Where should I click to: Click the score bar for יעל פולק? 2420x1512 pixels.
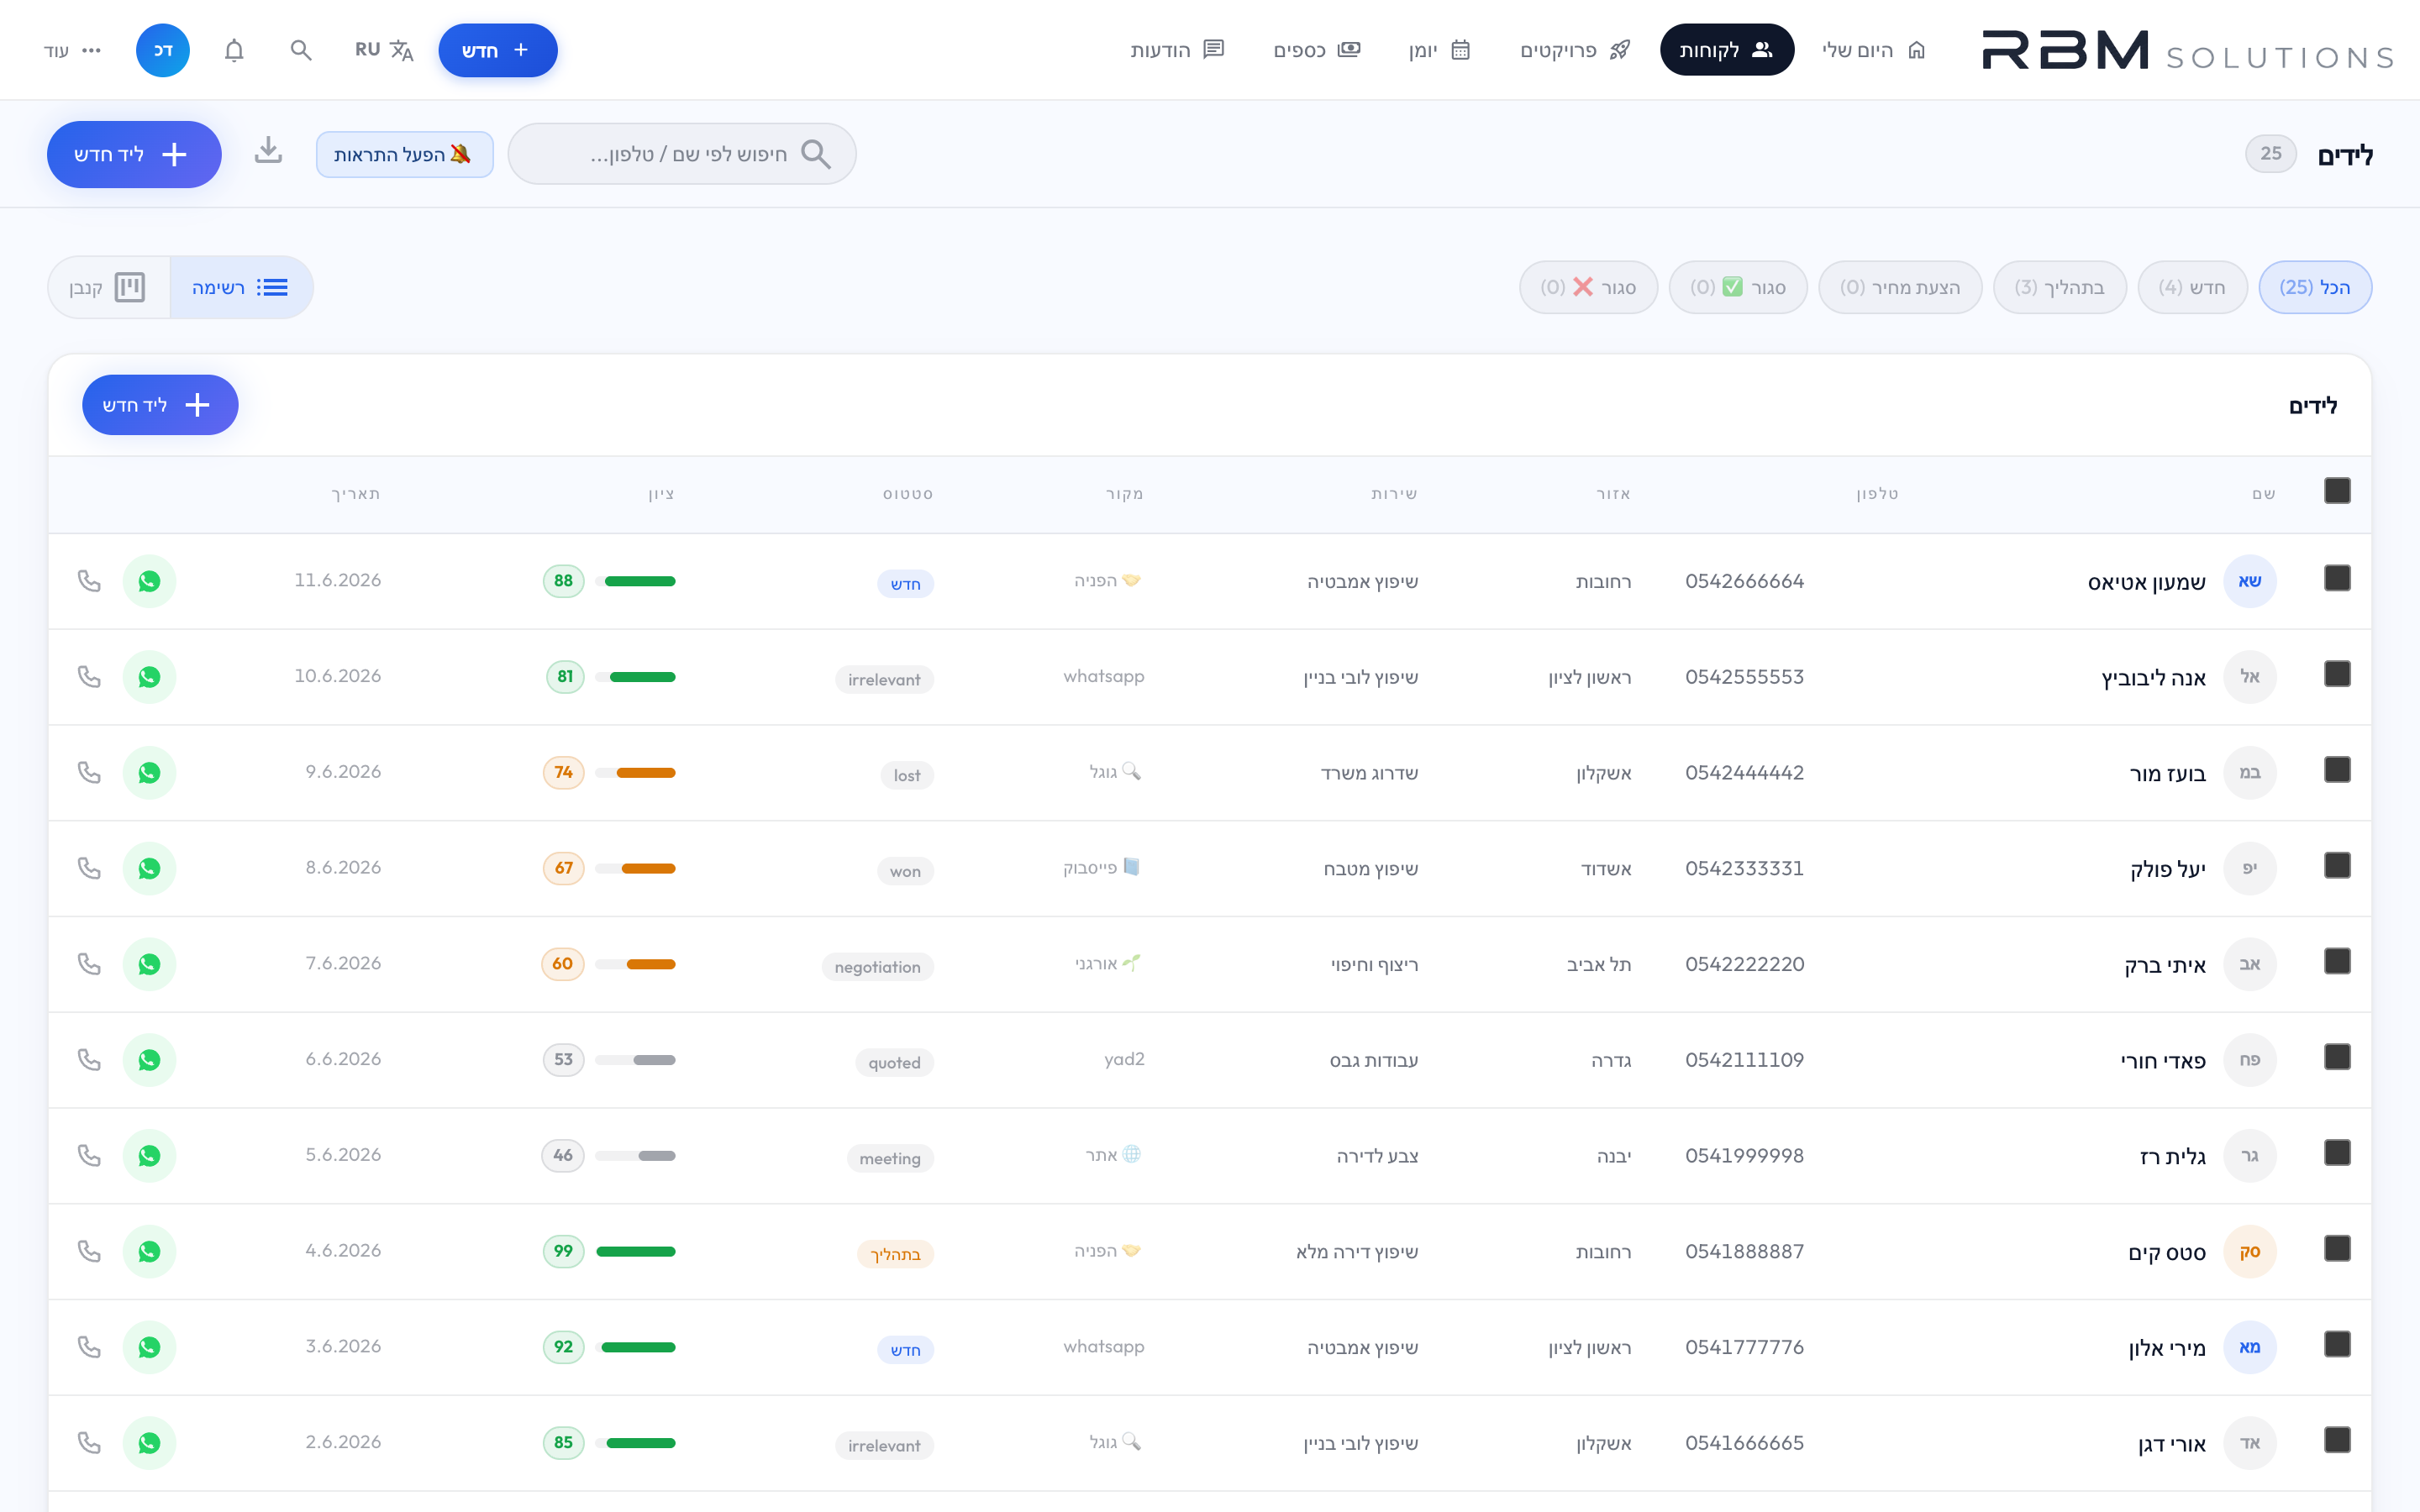coord(636,868)
